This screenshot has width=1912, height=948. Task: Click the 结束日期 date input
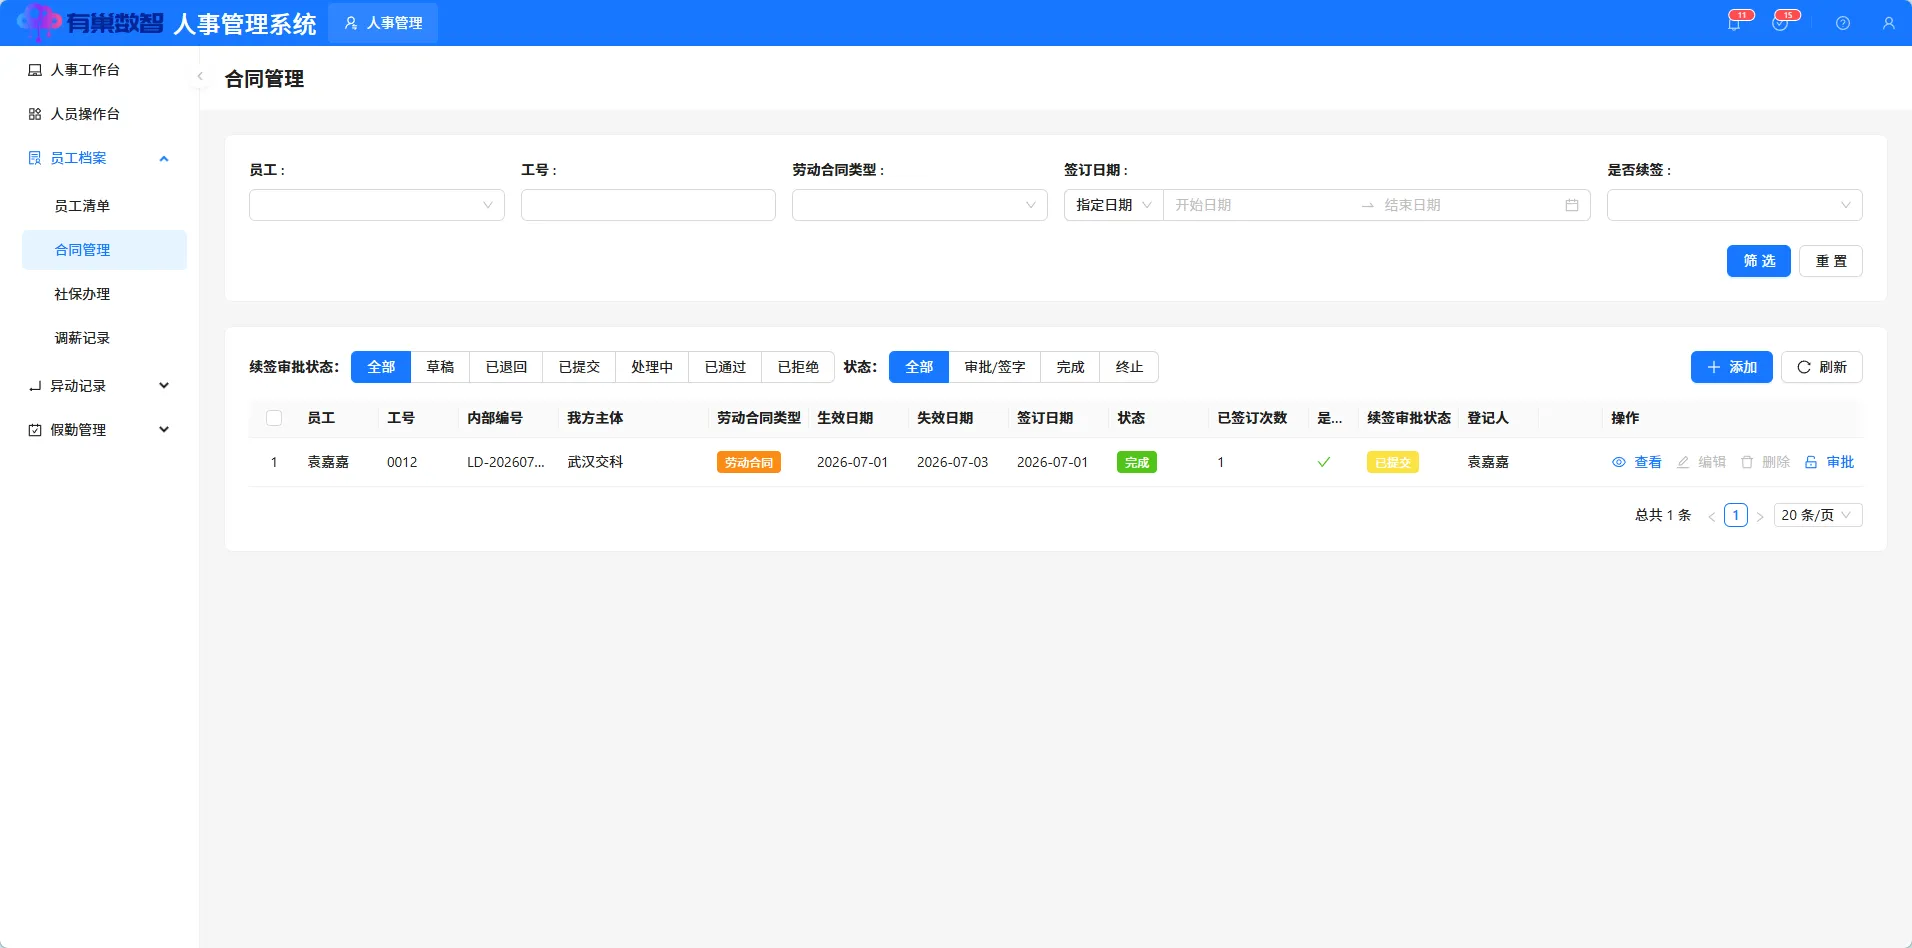pyautogui.click(x=1470, y=205)
